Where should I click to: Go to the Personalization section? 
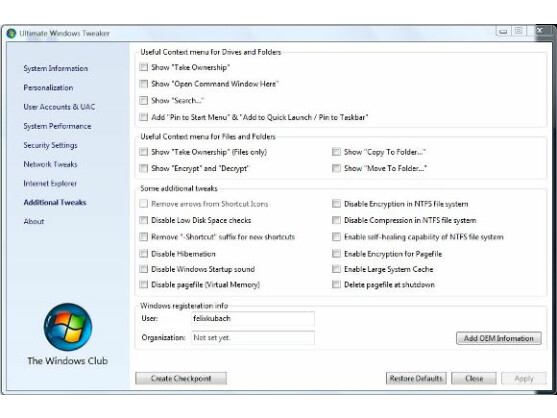click(x=48, y=87)
